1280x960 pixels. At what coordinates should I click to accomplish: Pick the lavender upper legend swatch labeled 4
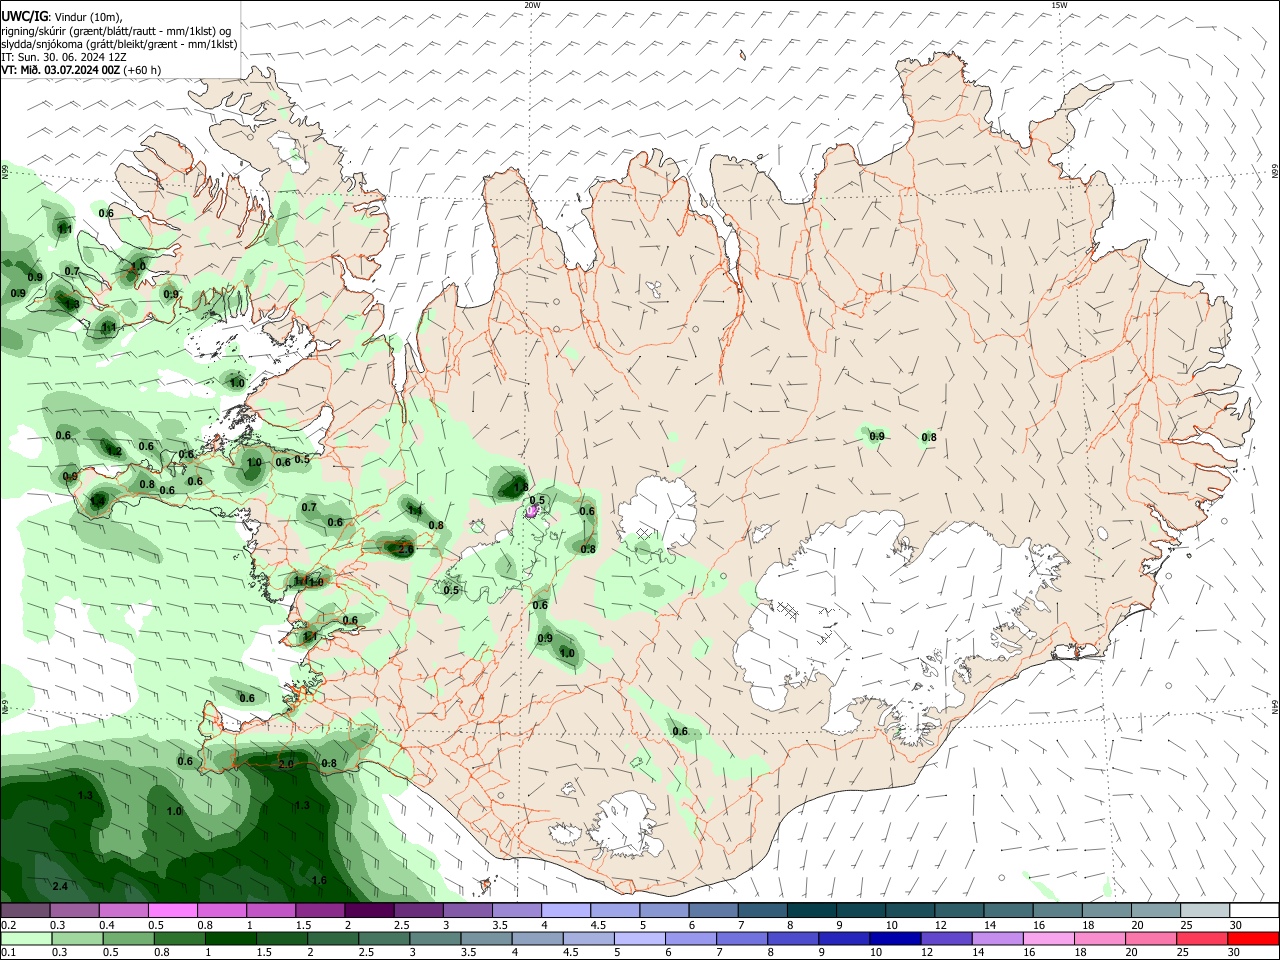[564, 911]
